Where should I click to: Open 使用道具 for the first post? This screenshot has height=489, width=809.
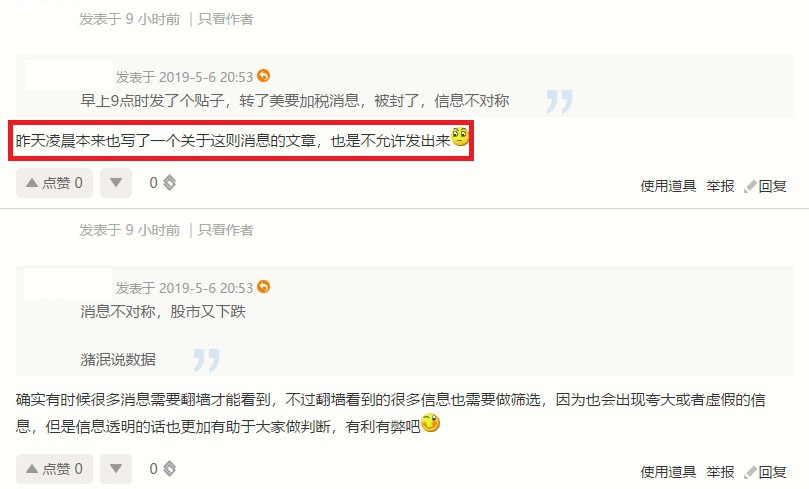coord(668,186)
